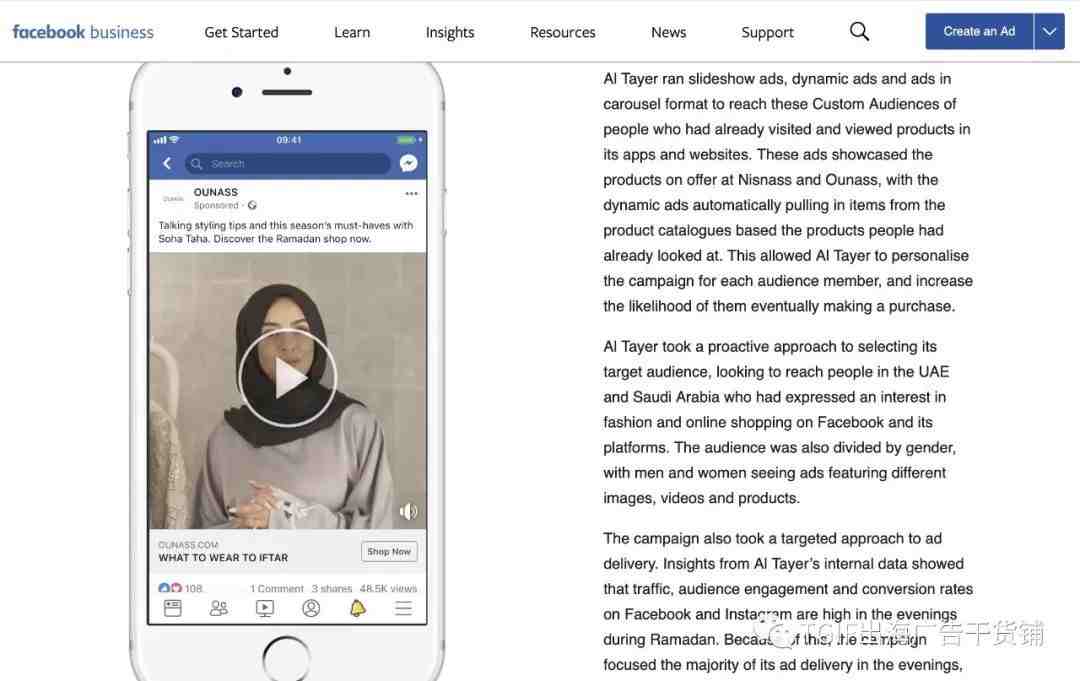1080x681 pixels.
Task: Click the 'Talking styling tips' post caption
Action: (286, 232)
